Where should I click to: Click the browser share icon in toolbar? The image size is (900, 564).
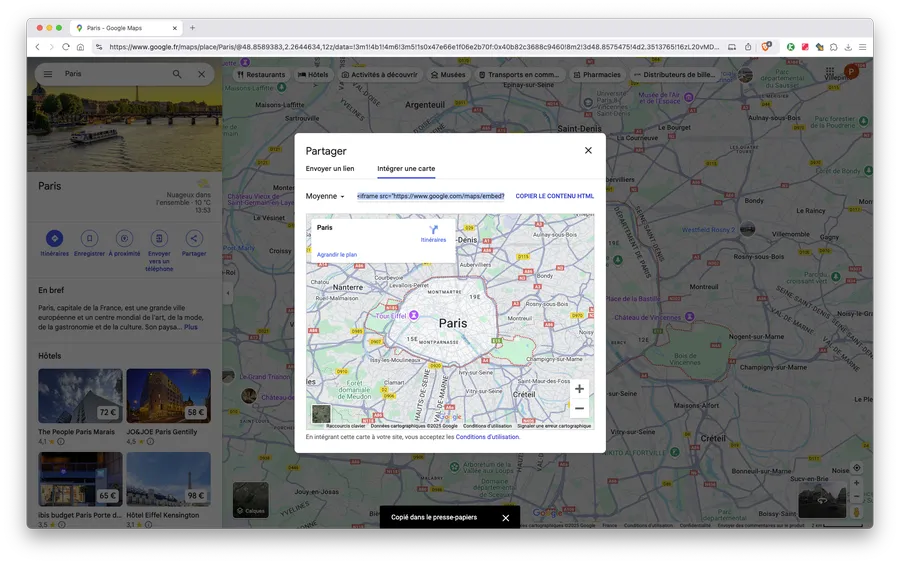pyautogui.click(x=748, y=47)
